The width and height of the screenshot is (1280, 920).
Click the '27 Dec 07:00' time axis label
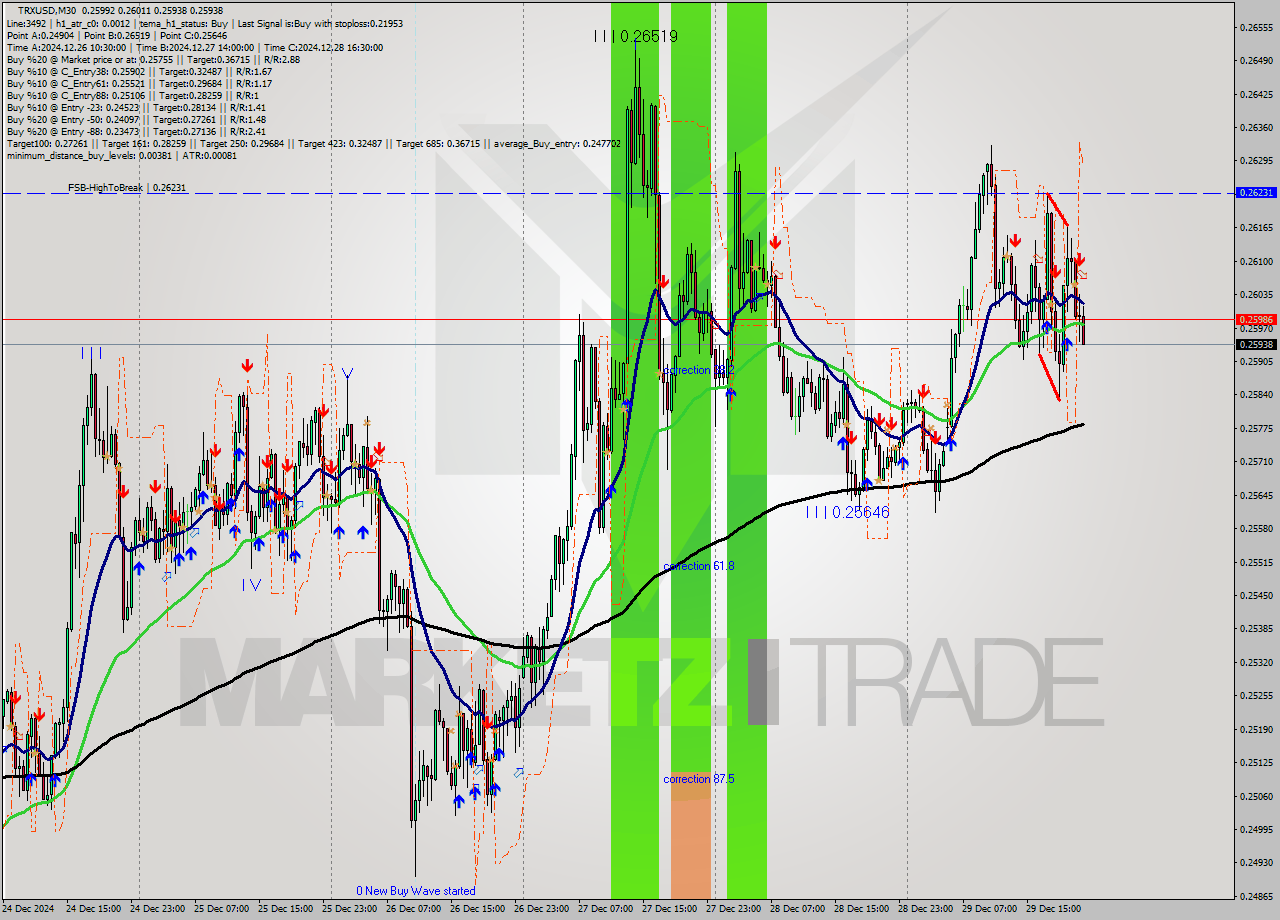pyautogui.click(x=605, y=909)
